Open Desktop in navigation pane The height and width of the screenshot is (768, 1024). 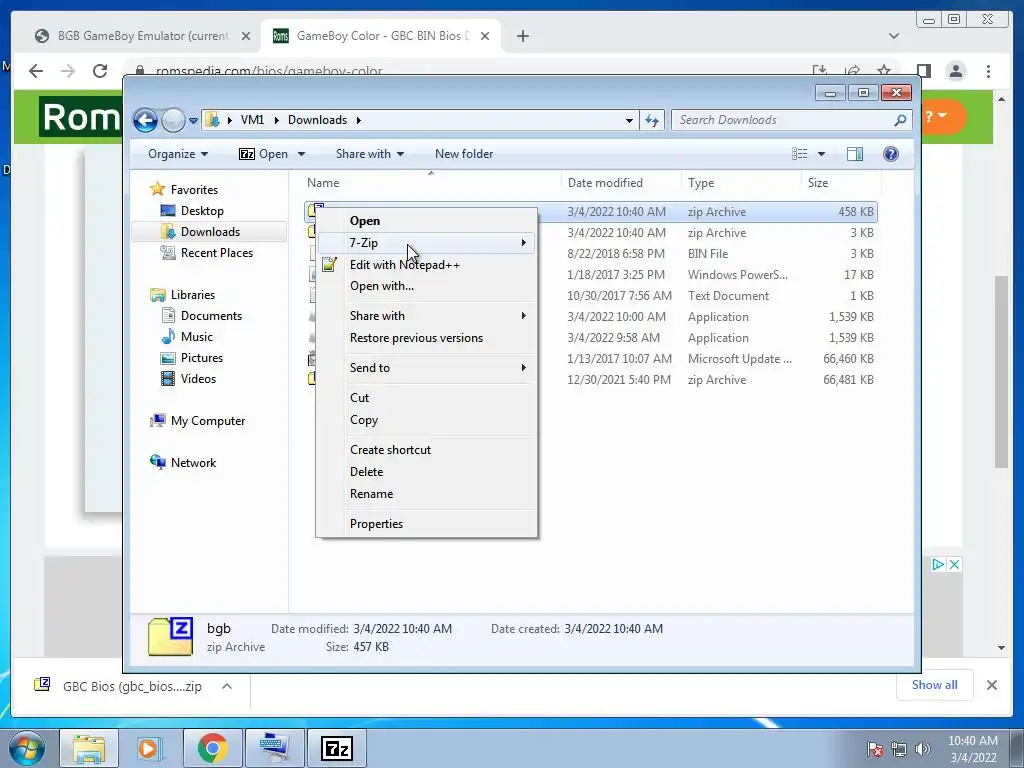coord(202,211)
